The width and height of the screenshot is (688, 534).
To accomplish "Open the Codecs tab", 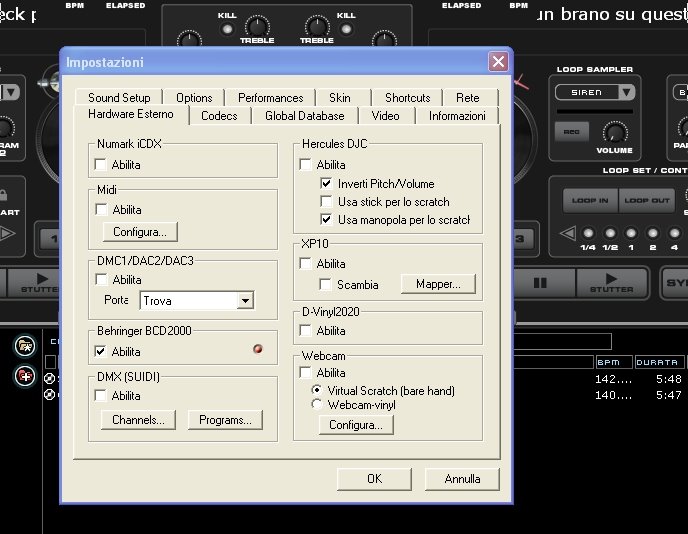I will coord(219,116).
